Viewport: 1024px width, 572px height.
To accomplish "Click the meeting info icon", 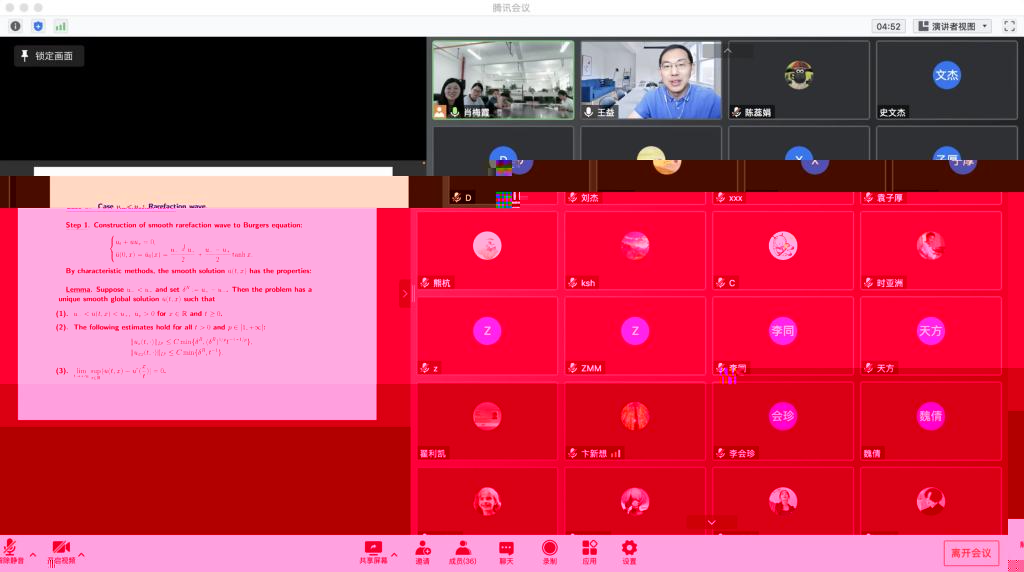I will pyautogui.click(x=15, y=26).
